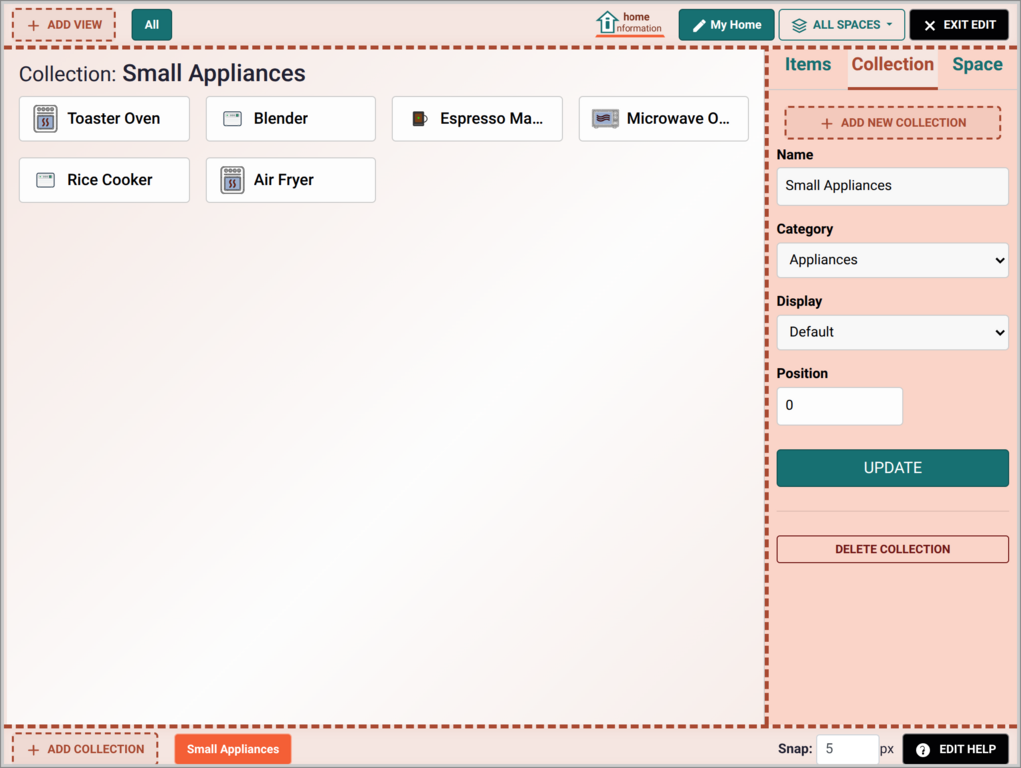Click the Exit Edit button label

pyautogui.click(x=970, y=25)
